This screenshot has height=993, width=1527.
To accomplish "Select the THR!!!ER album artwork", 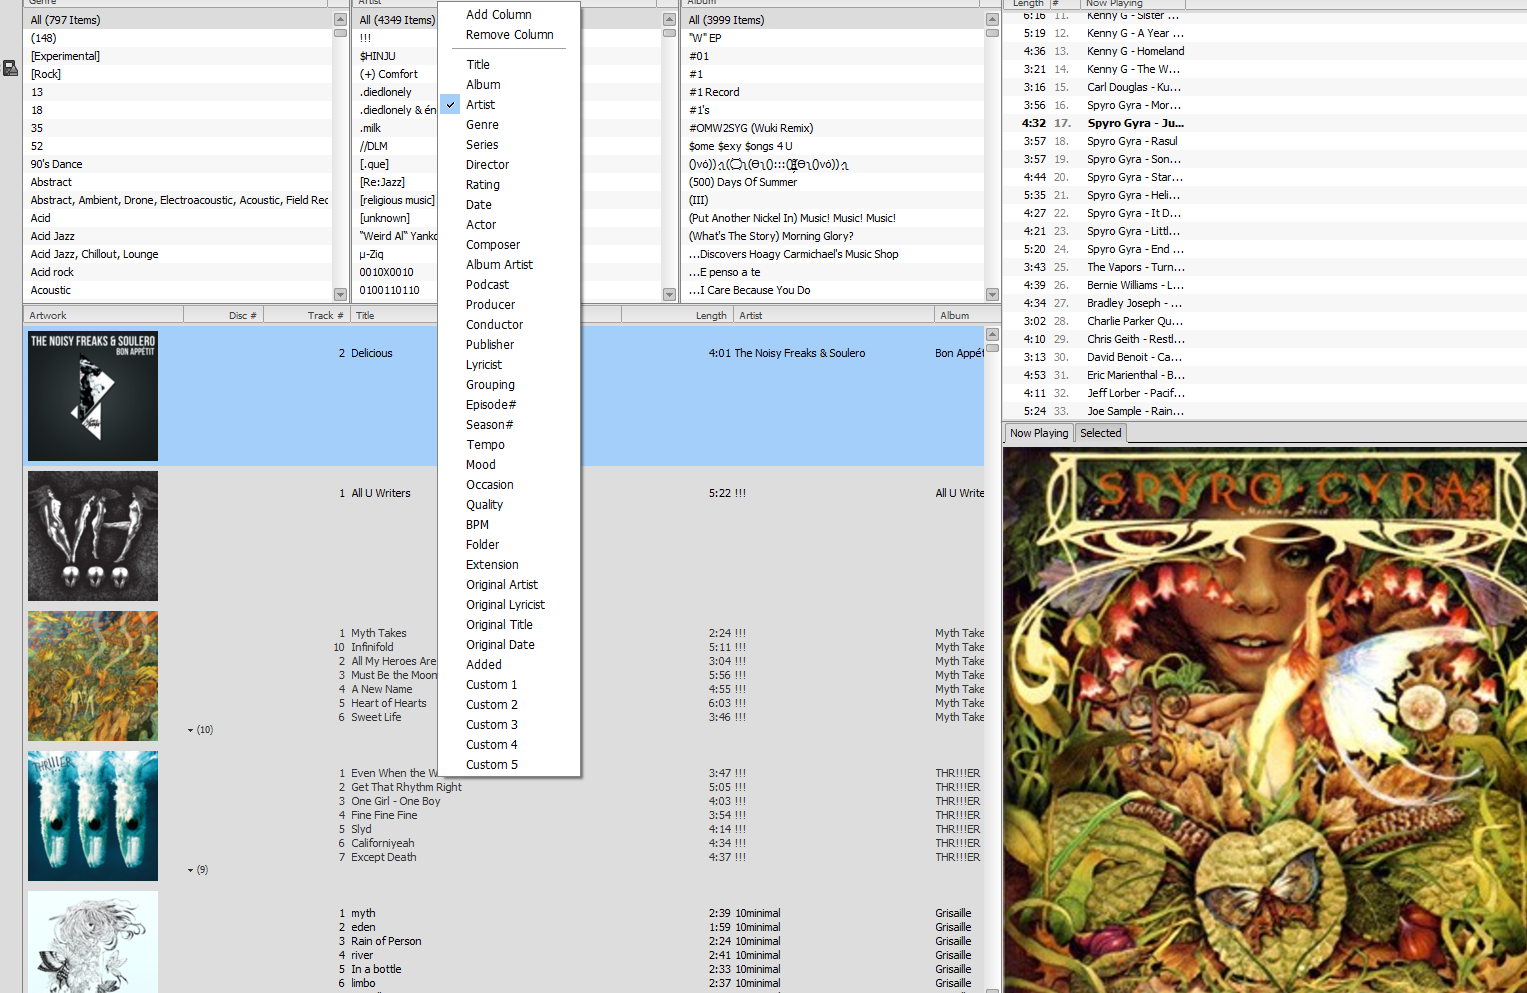I will coord(93,816).
